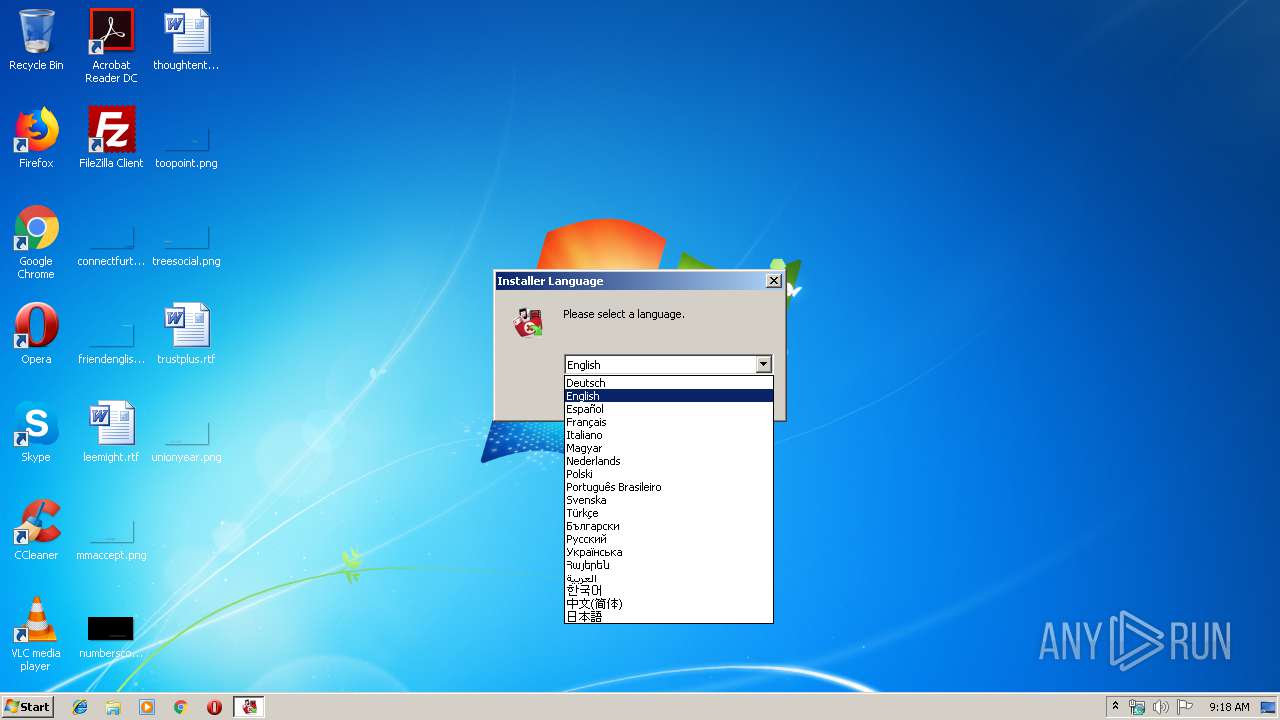Select Nederlands language option
The image size is (1280, 720).
pos(668,461)
